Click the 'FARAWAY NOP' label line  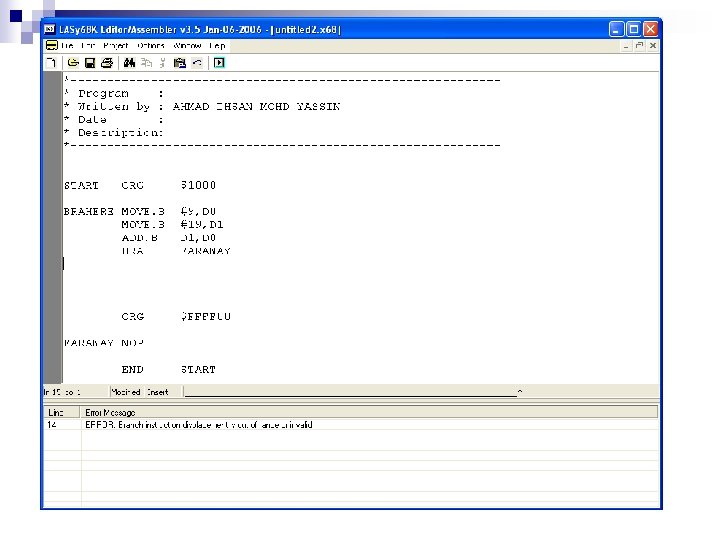pos(104,343)
